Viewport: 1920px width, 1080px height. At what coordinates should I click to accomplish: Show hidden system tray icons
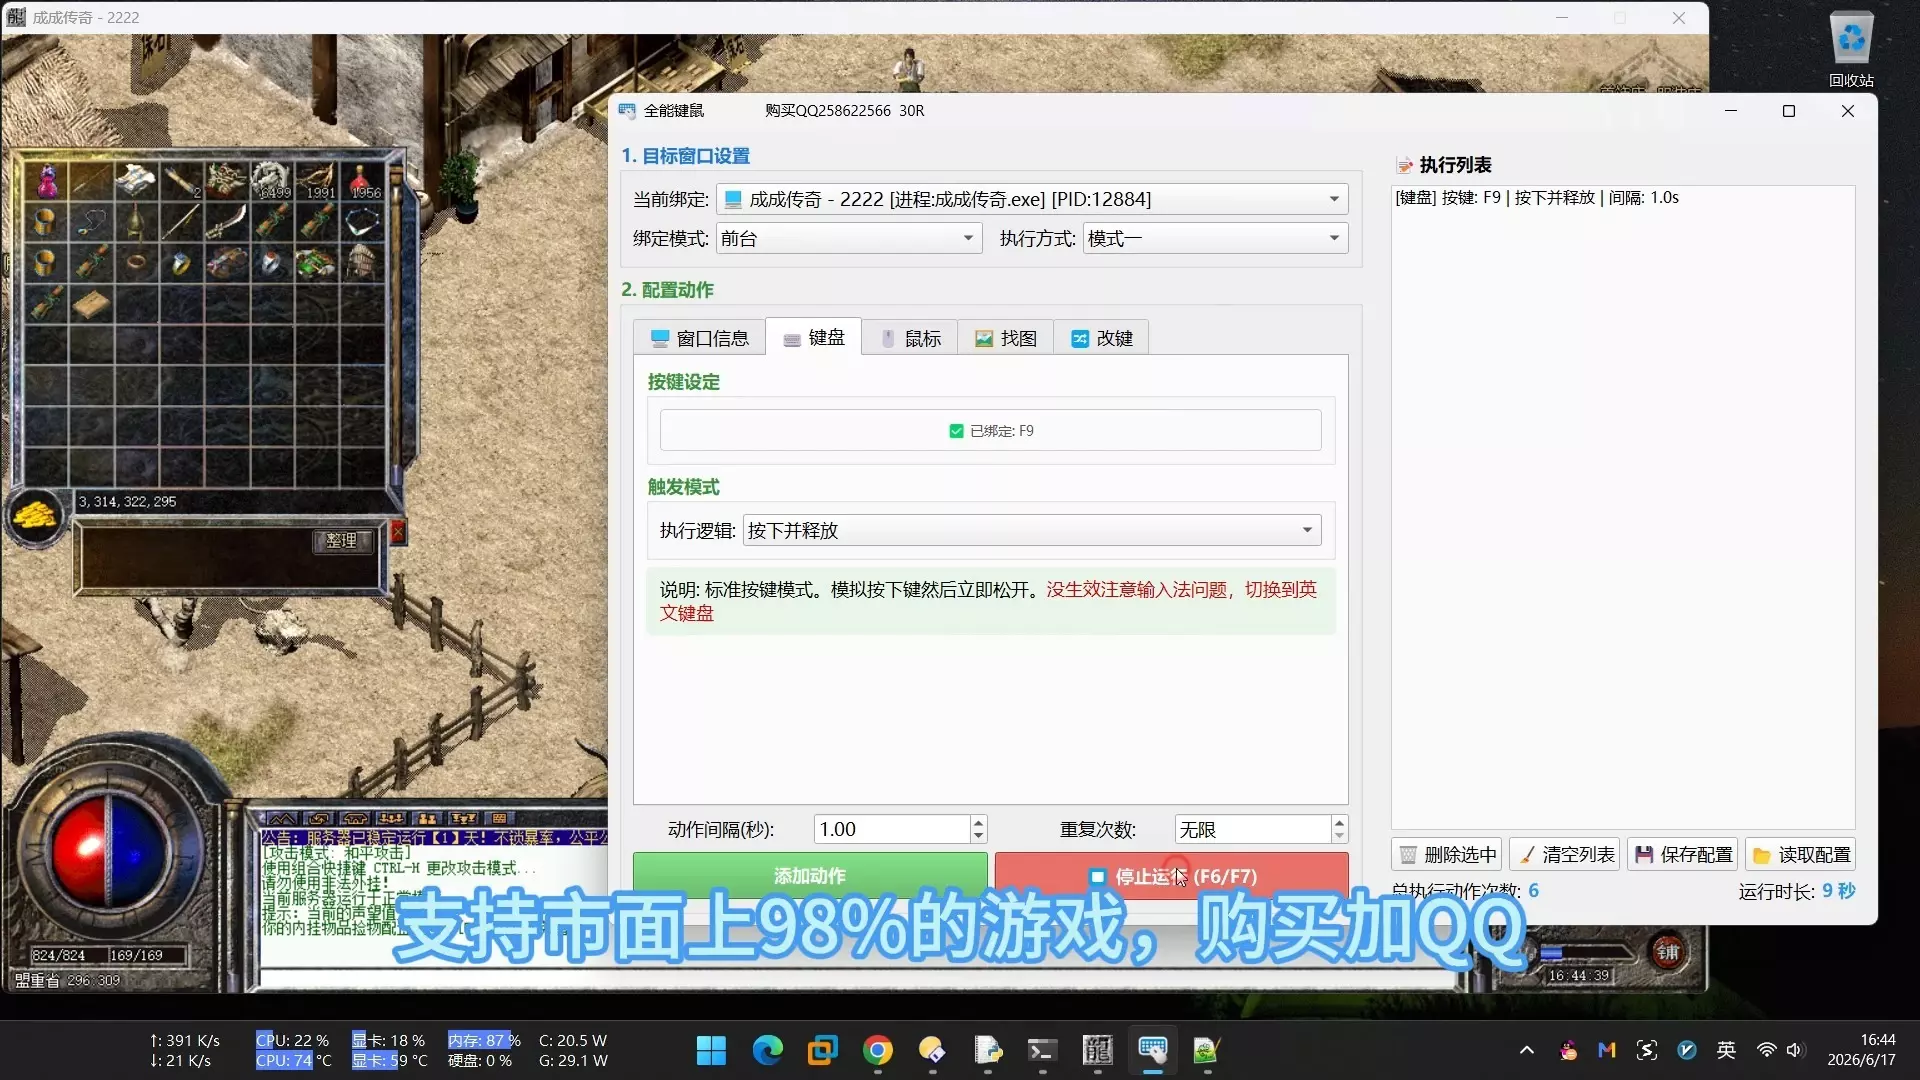(x=1526, y=1050)
